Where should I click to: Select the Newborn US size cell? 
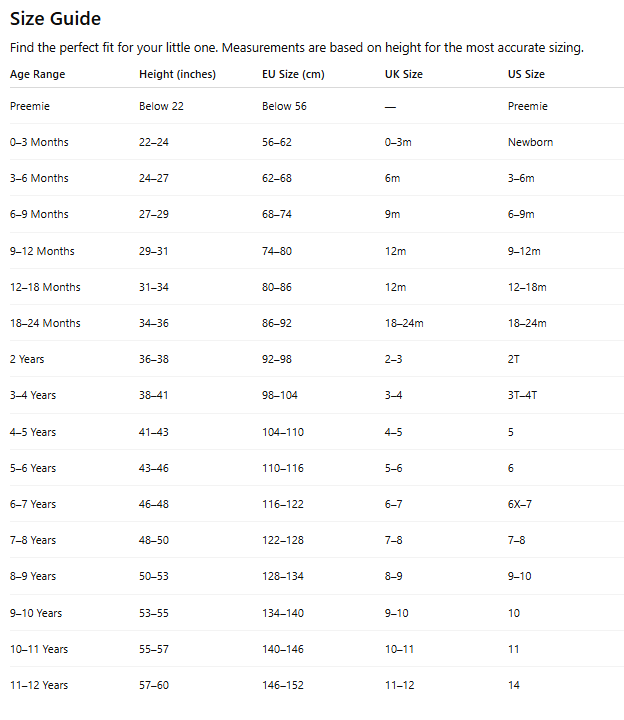[x=530, y=142]
